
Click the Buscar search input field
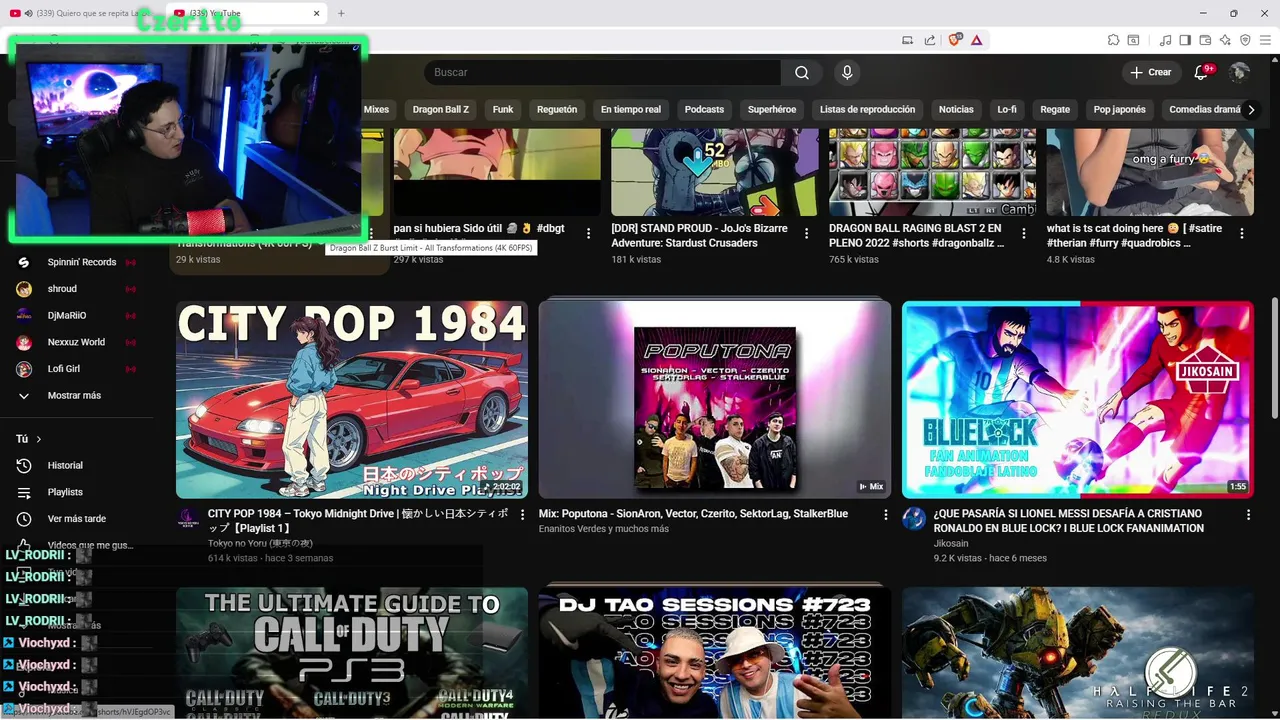point(603,72)
